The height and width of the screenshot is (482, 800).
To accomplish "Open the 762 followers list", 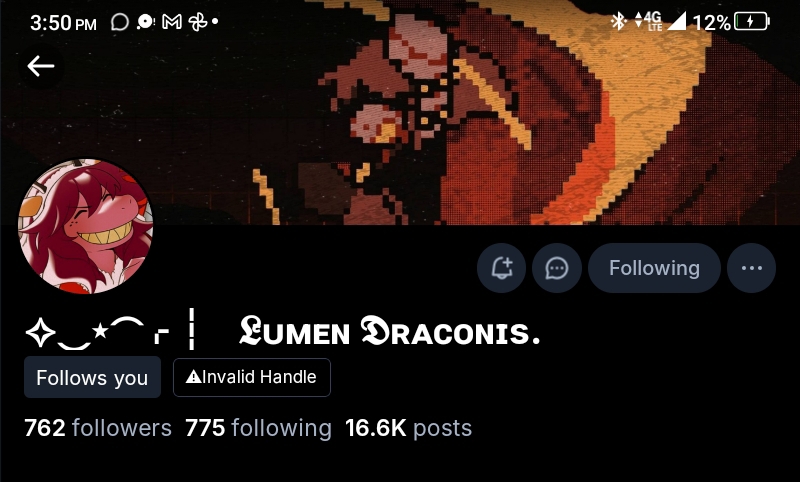I will pyautogui.click(x=98, y=428).
